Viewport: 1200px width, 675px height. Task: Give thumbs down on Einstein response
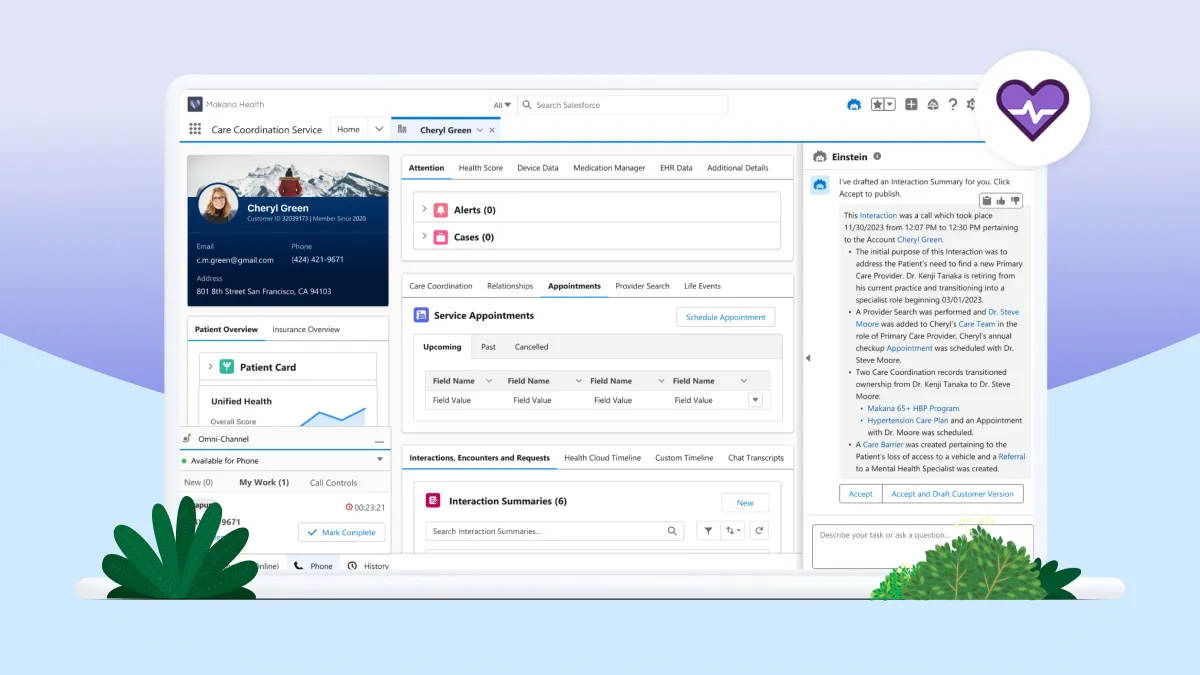(1015, 200)
